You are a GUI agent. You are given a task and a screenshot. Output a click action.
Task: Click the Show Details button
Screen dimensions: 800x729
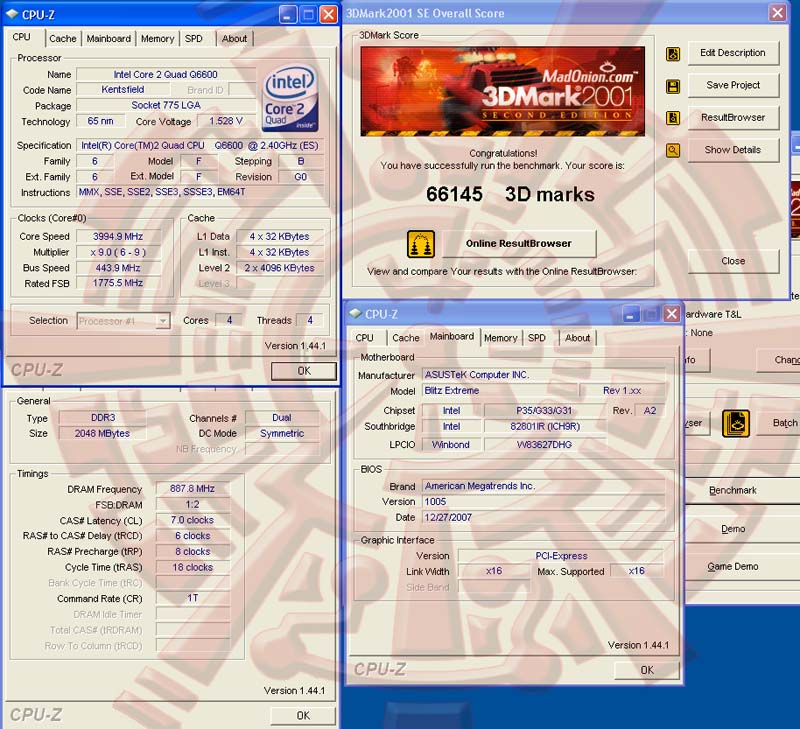click(x=733, y=150)
